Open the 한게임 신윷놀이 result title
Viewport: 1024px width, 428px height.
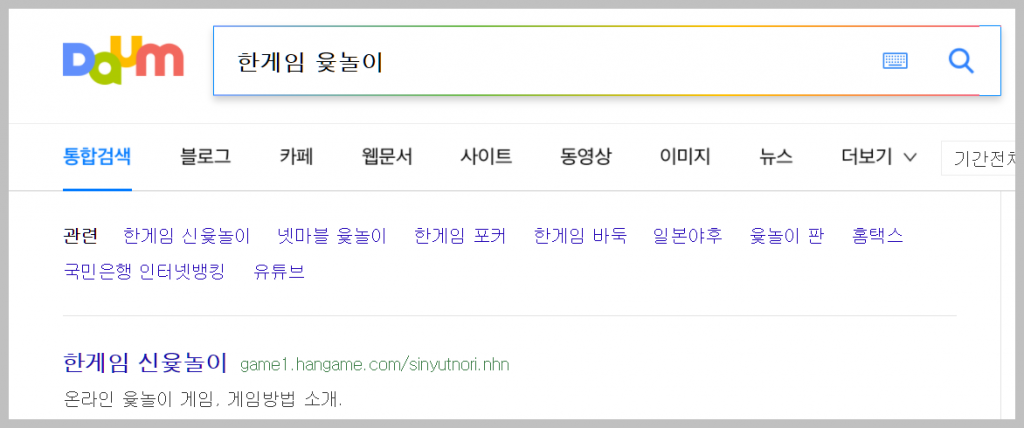click(x=145, y=362)
